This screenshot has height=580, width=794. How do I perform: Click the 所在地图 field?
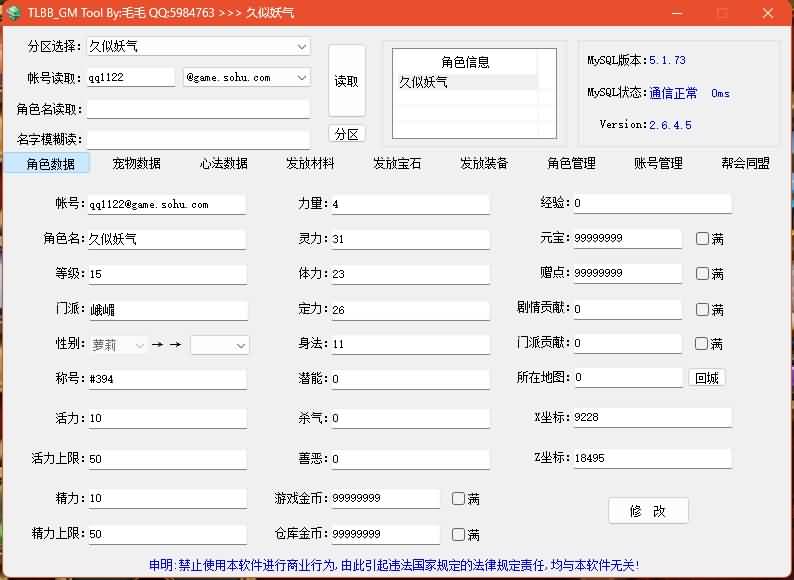(628, 377)
